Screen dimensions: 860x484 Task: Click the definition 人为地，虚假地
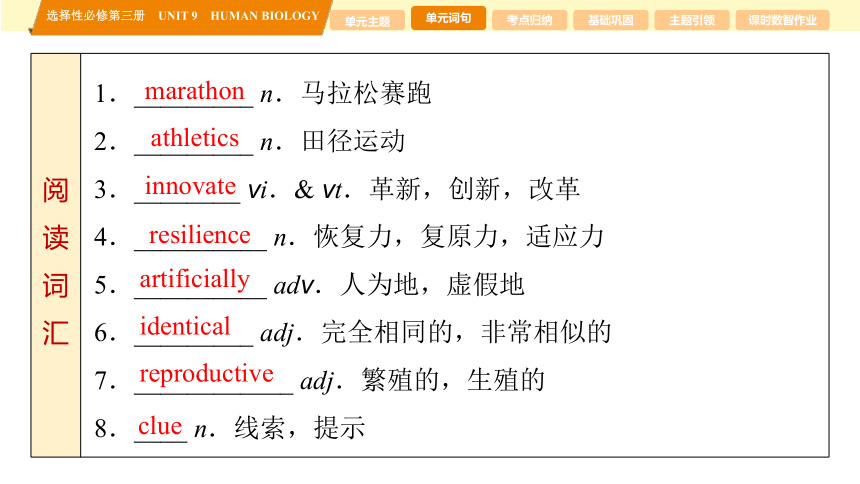tap(432, 285)
